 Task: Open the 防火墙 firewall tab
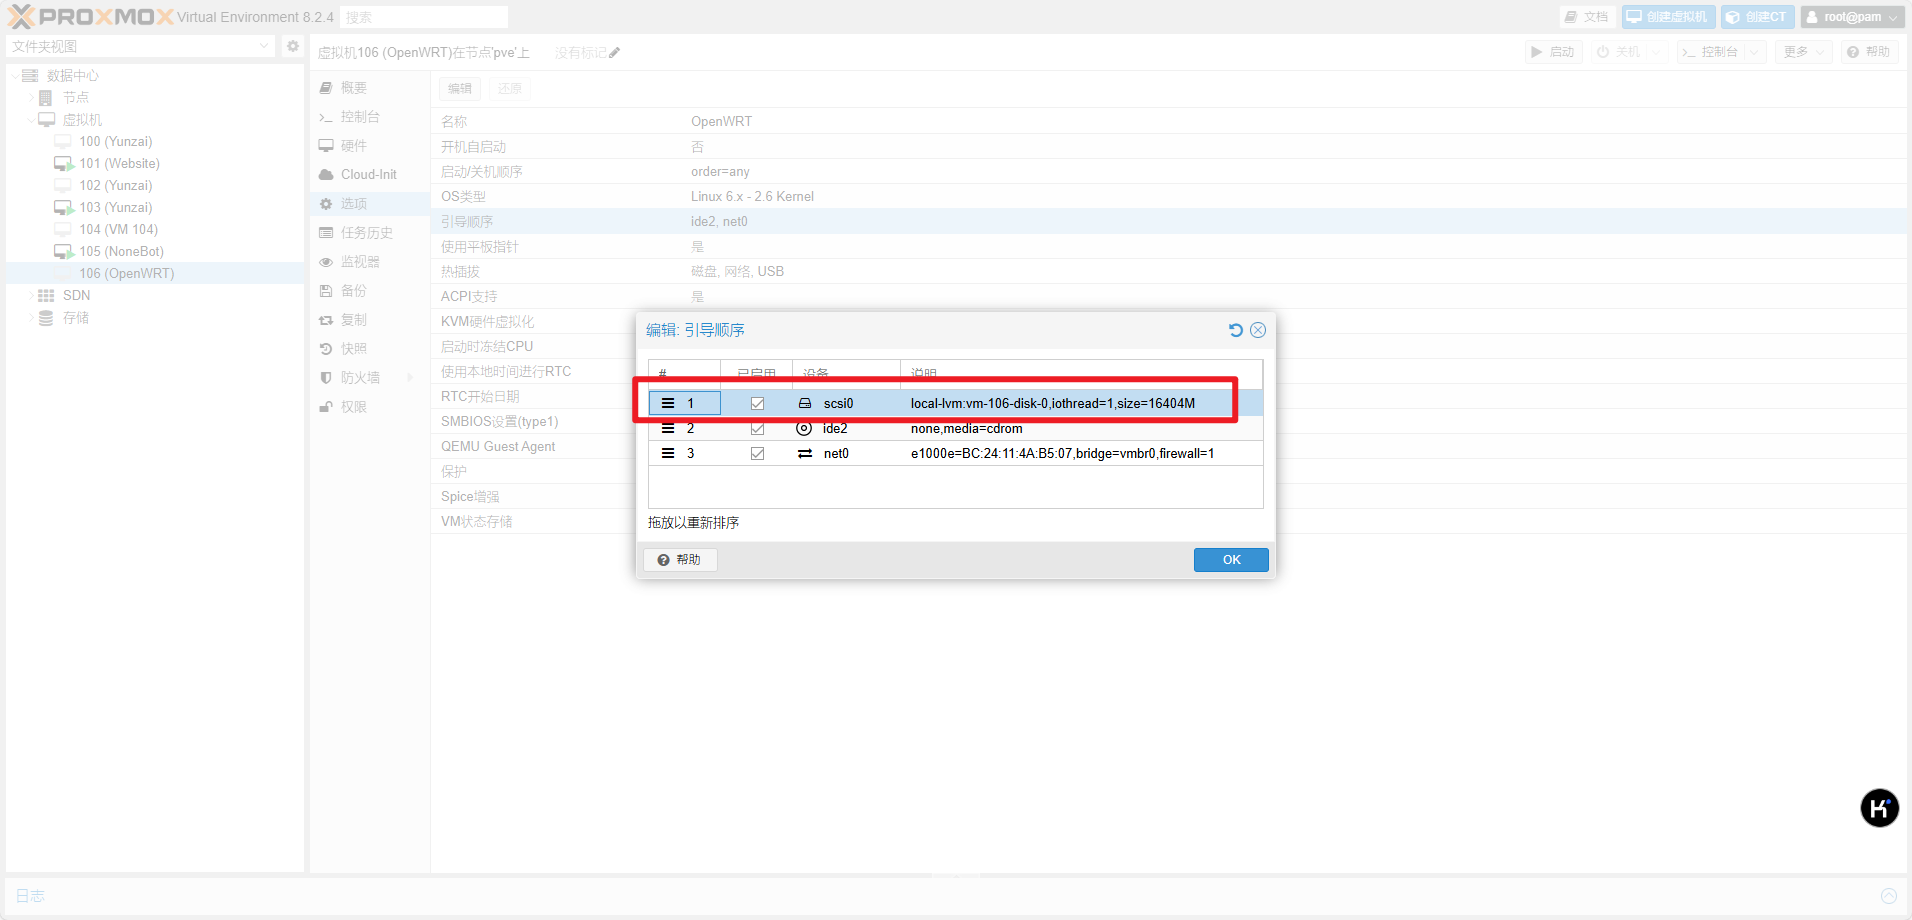coord(370,378)
